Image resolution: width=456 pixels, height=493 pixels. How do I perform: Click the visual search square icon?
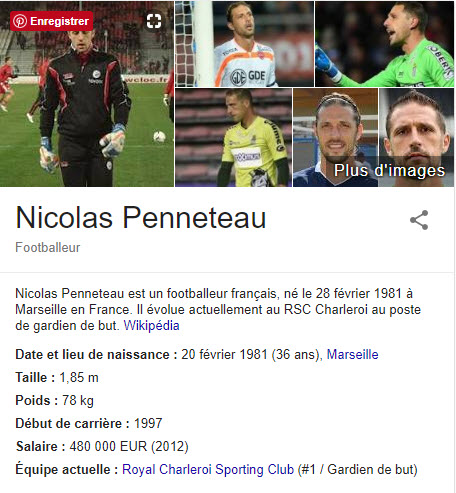154,21
